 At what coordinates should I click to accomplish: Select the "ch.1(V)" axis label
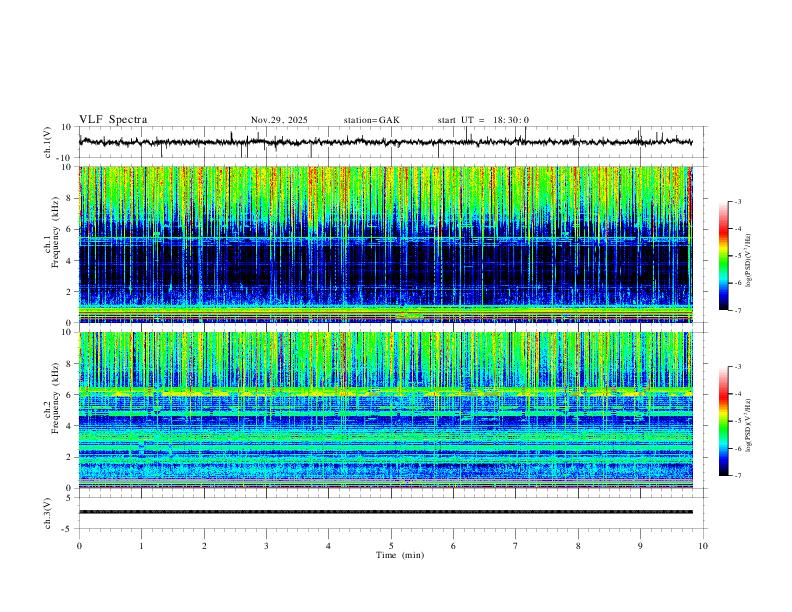48,142
